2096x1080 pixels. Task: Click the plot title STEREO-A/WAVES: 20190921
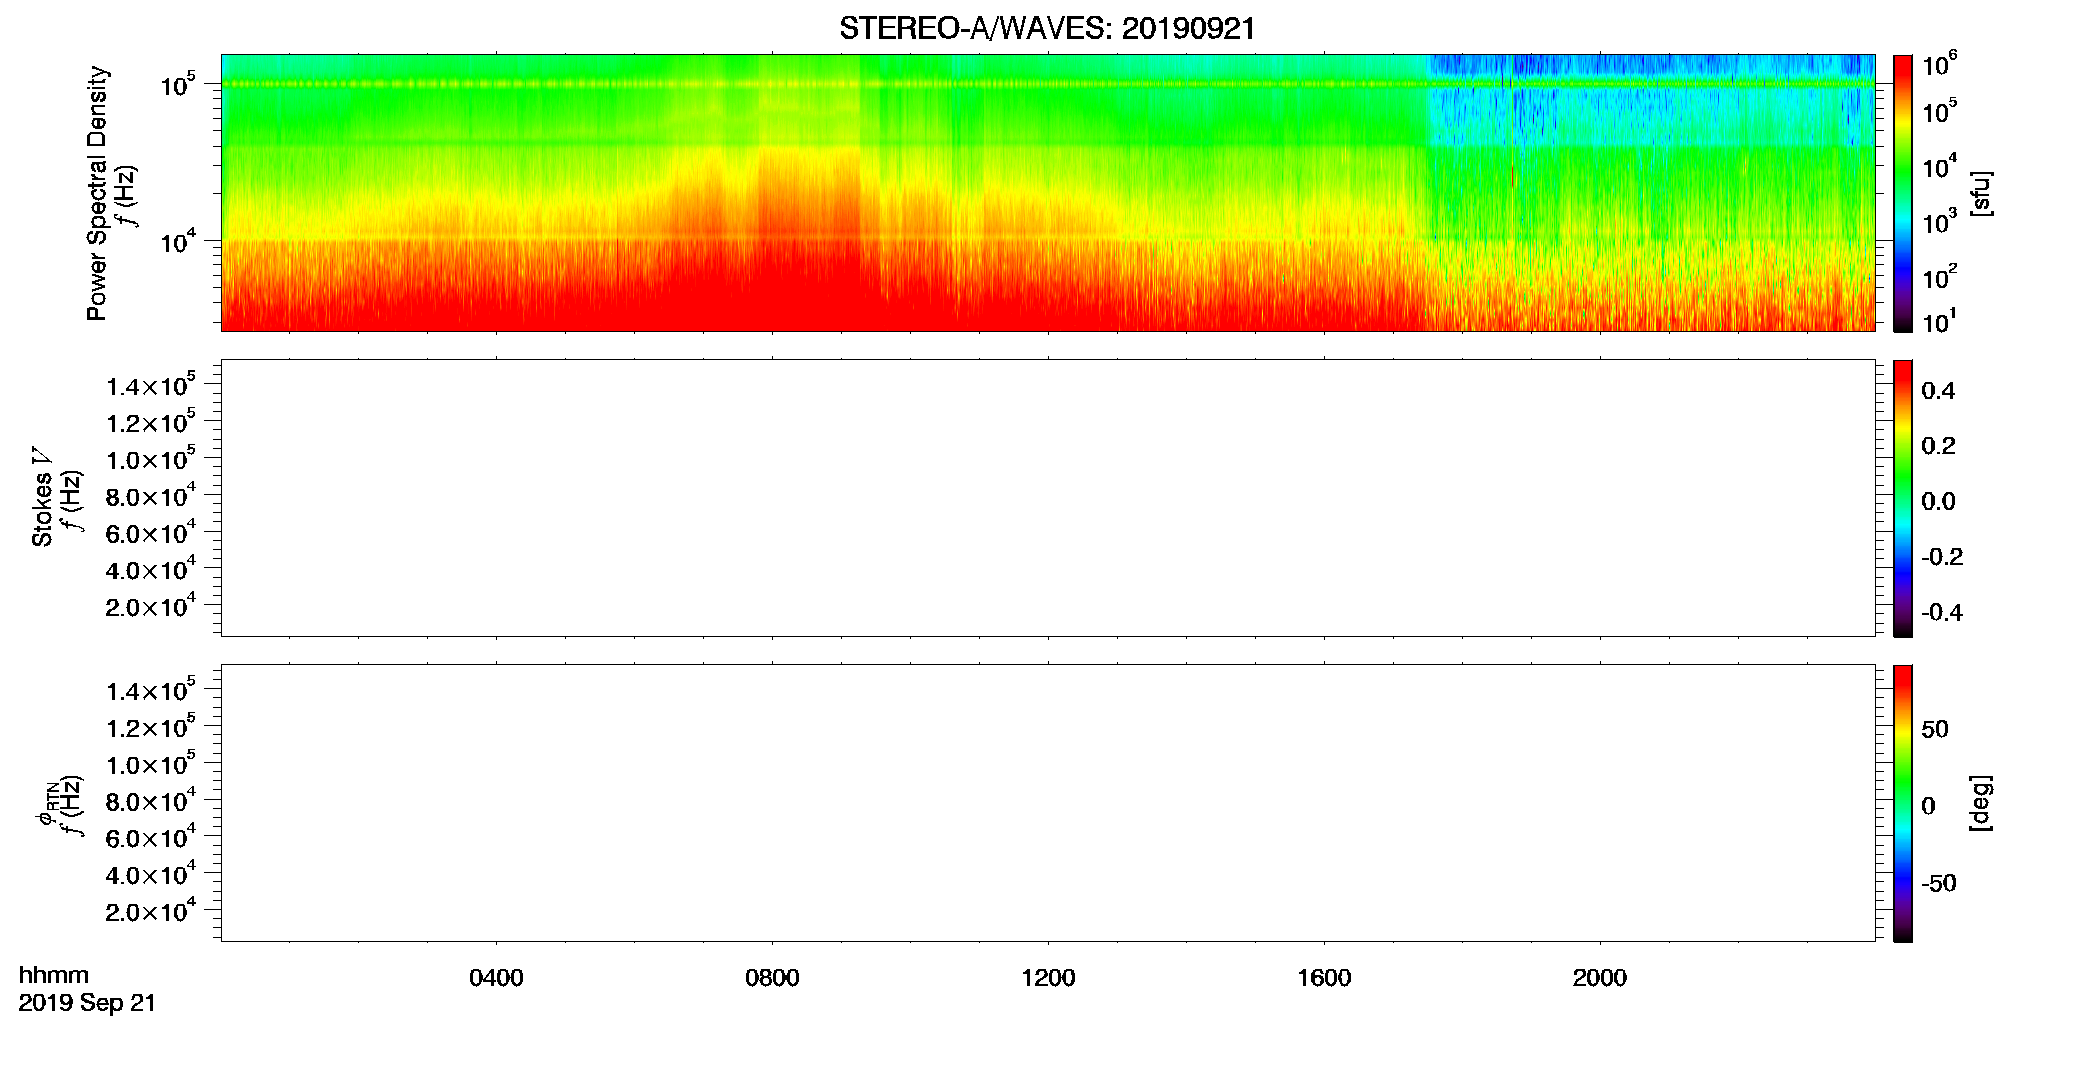(x=1047, y=29)
